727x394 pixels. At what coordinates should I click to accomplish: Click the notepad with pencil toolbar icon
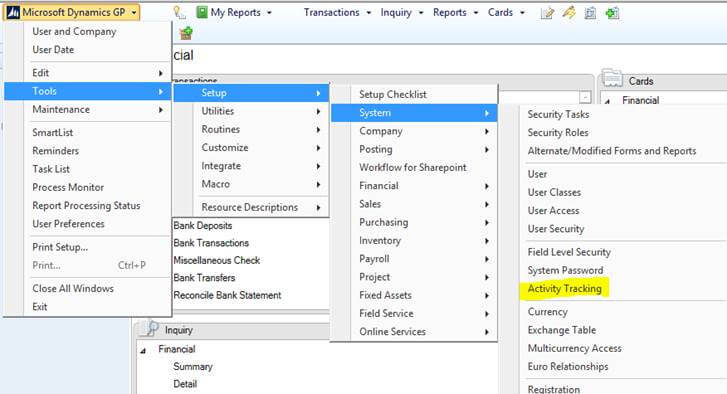(547, 13)
